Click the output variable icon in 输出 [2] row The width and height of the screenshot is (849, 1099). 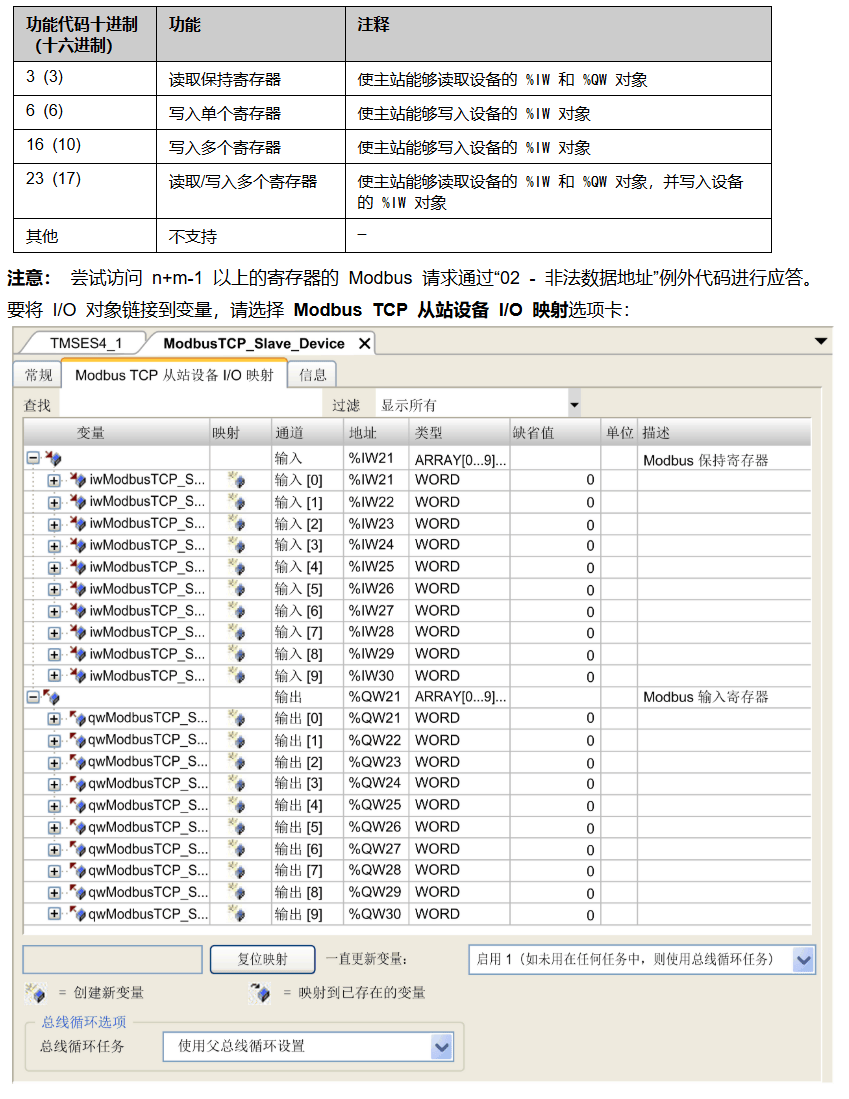pos(77,762)
